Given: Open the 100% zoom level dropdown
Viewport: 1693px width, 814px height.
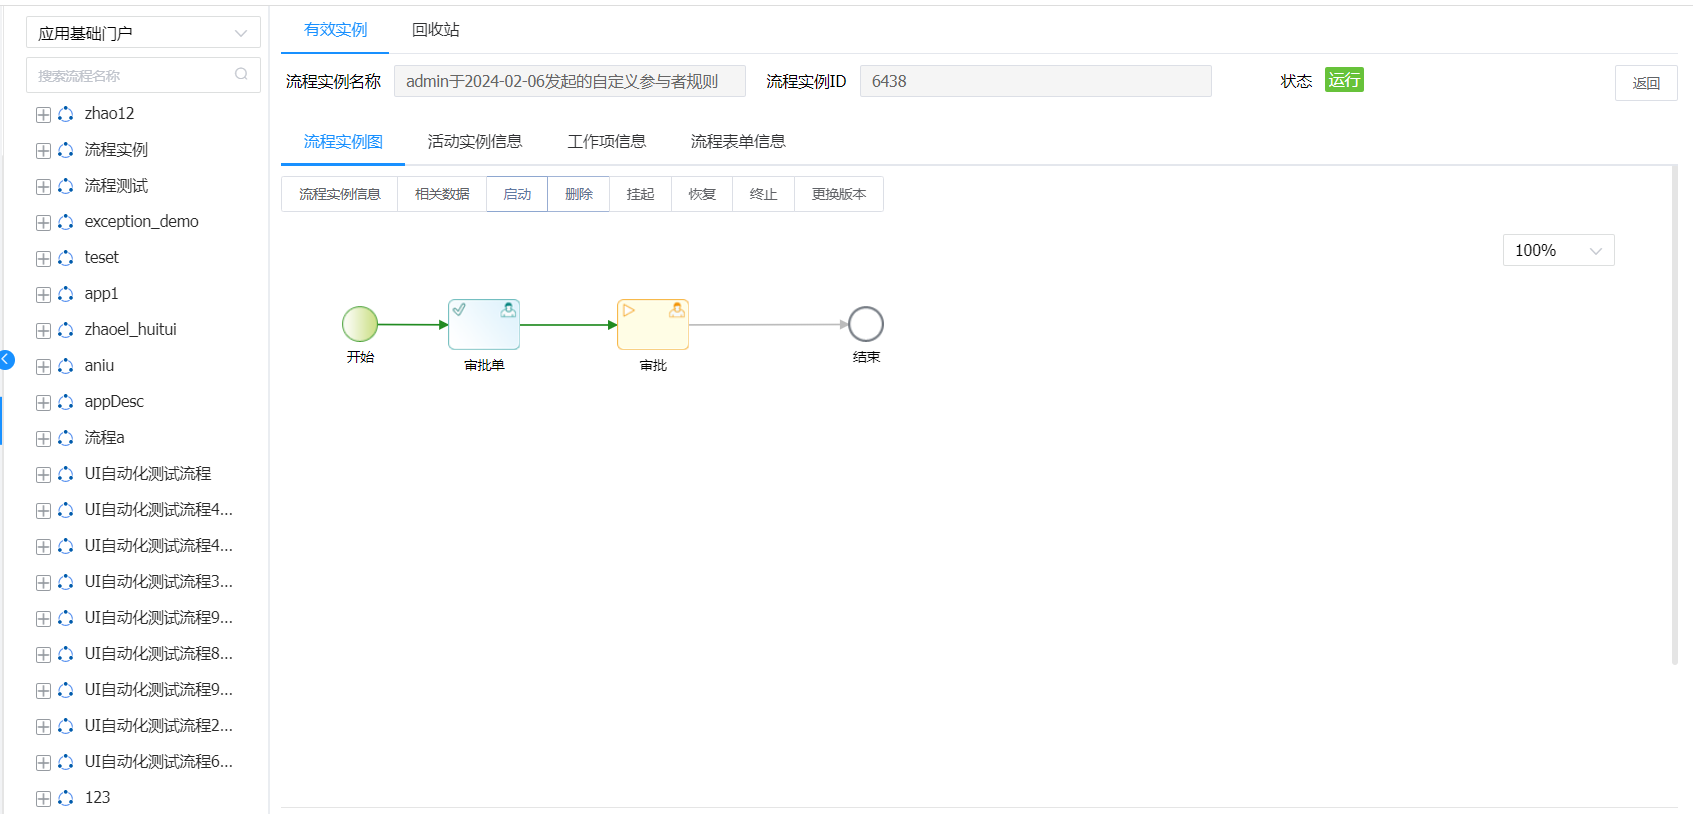Looking at the screenshot, I should click(1558, 250).
